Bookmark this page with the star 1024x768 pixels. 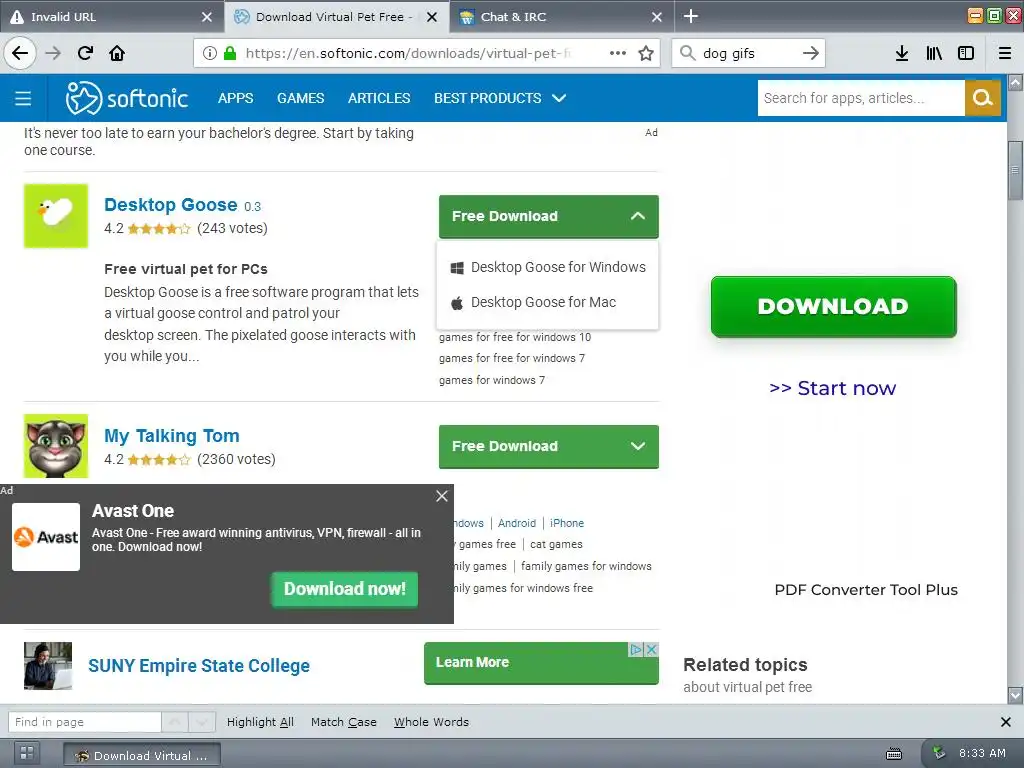(x=646, y=53)
